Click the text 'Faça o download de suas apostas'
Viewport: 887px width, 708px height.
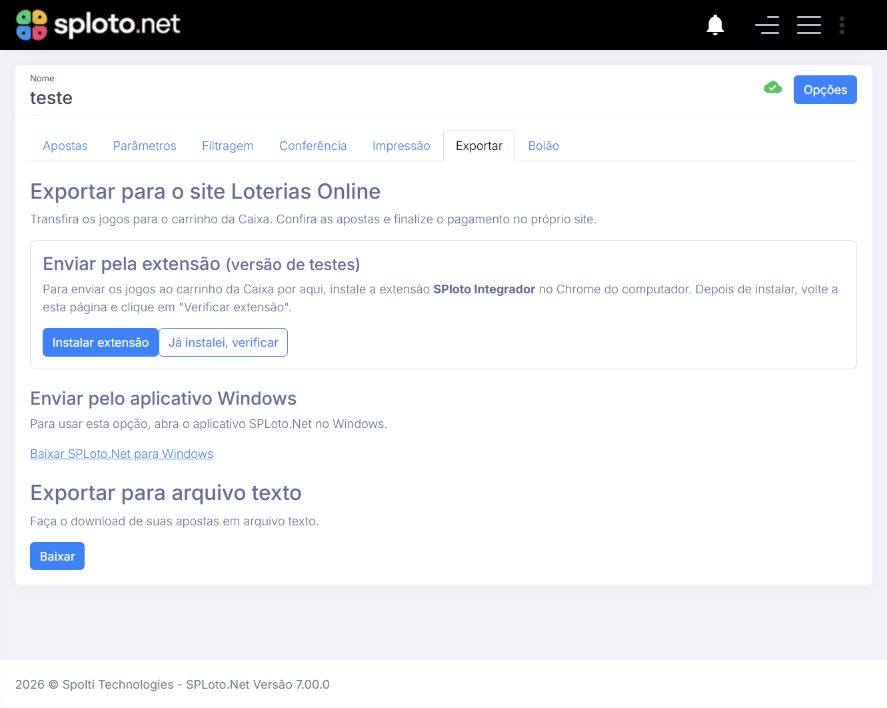(x=124, y=521)
